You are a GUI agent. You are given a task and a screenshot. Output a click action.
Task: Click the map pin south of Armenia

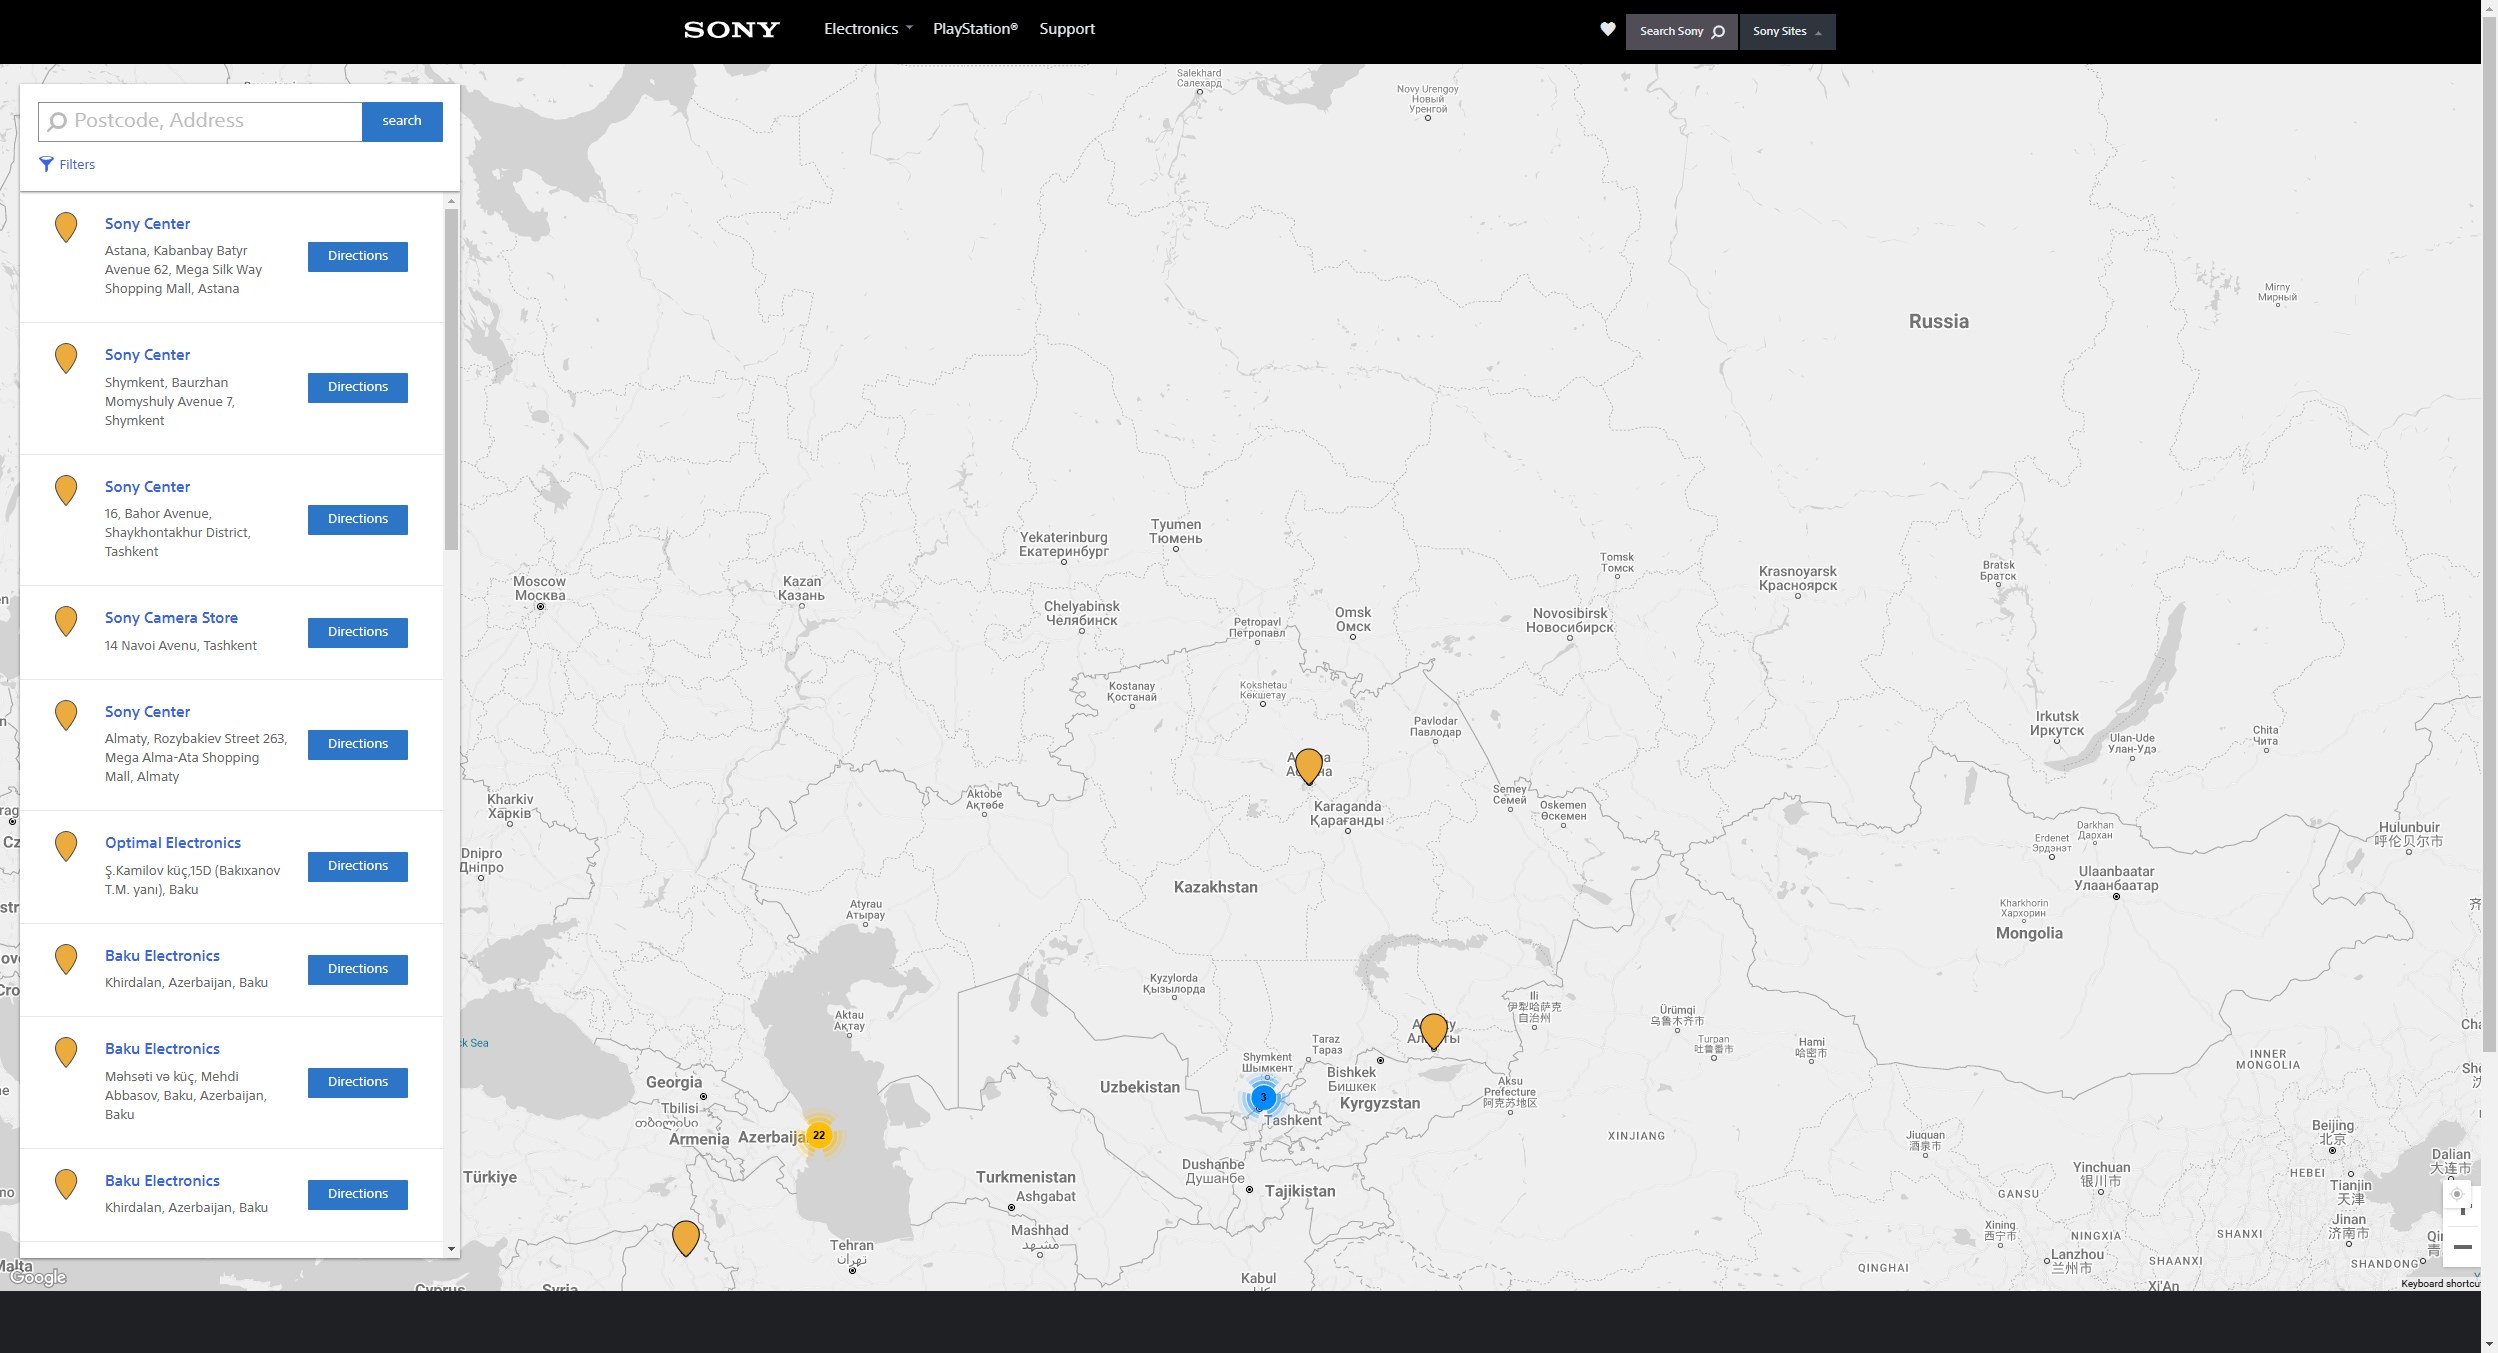(685, 1236)
